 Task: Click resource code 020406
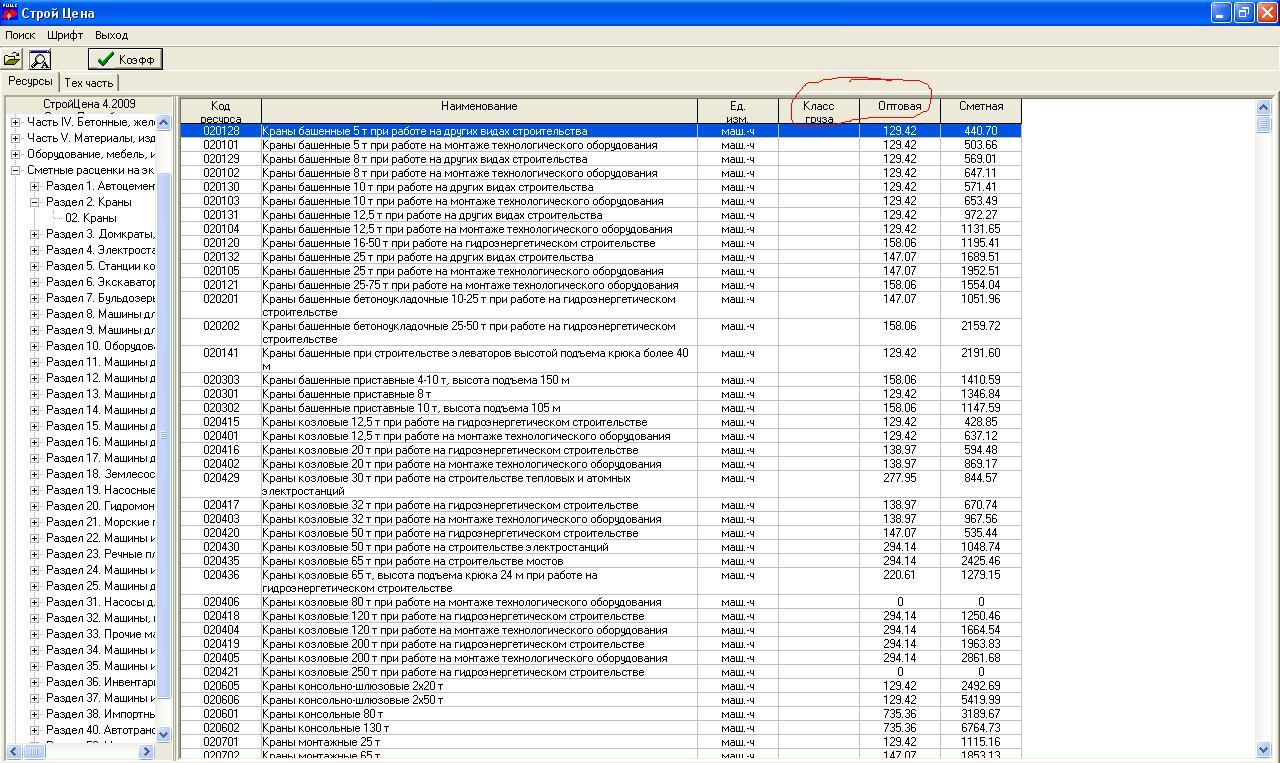click(x=221, y=602)
